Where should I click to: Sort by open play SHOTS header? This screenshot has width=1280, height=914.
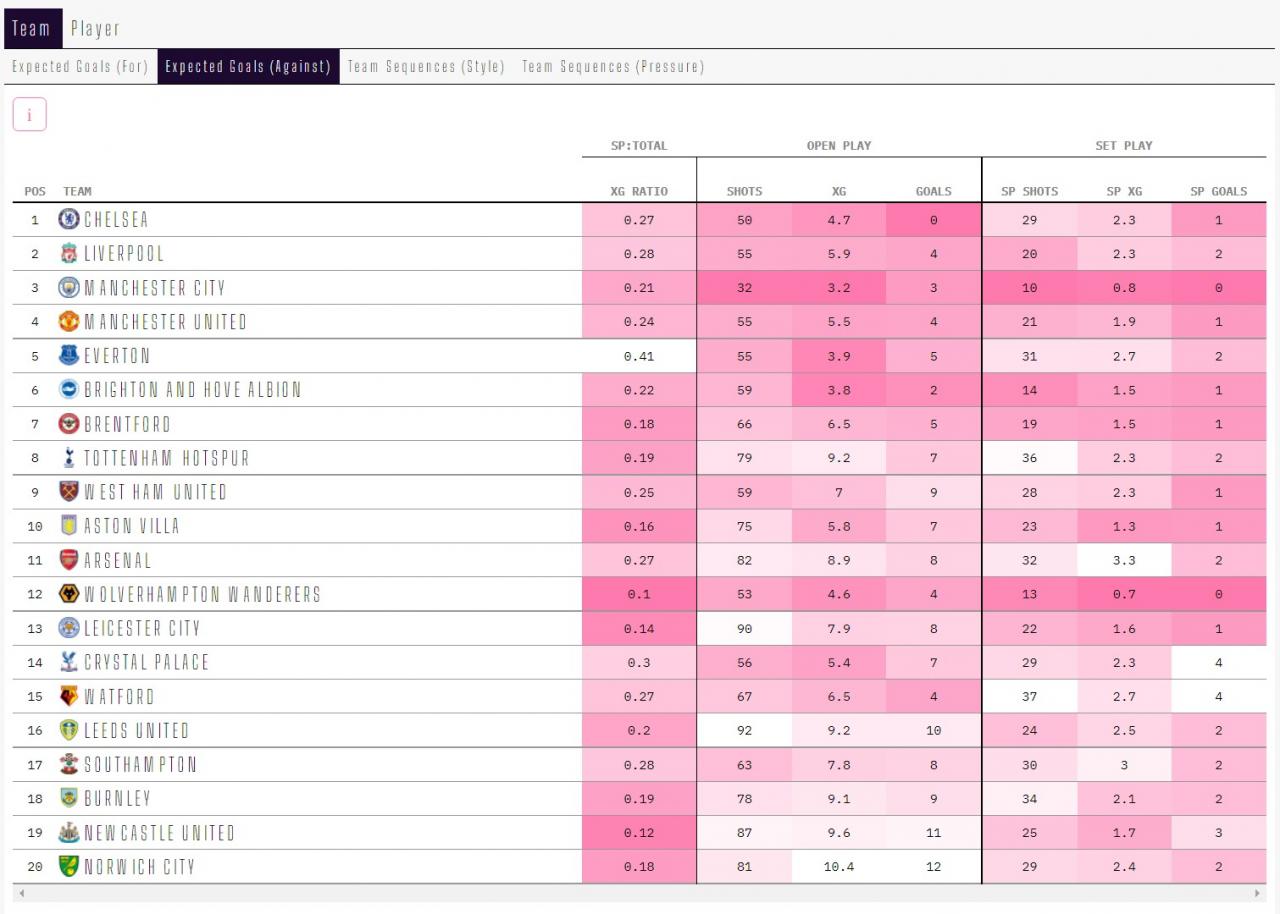[744, 191]
